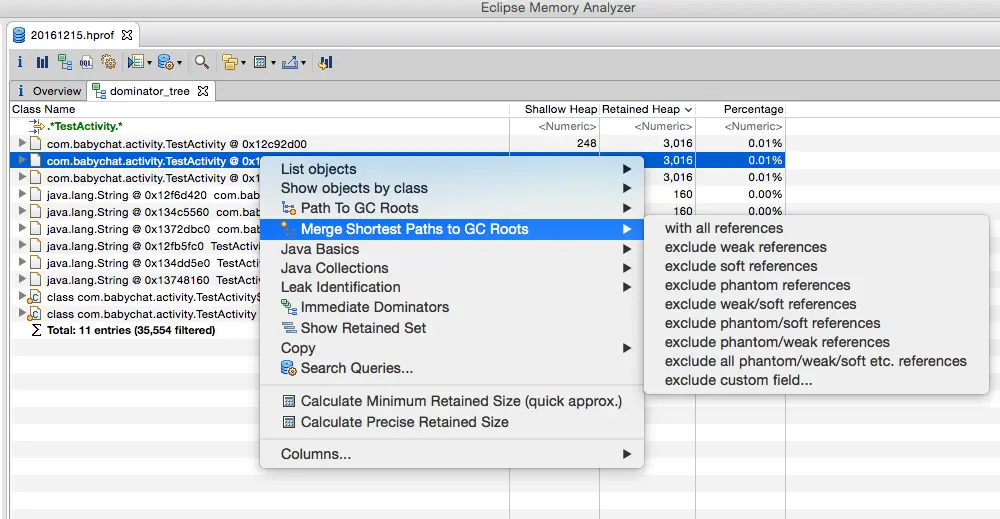Edit the .*TestActivity.* class name filter
This screenshot has height=519, width=1000.
(x=85, y=126)
